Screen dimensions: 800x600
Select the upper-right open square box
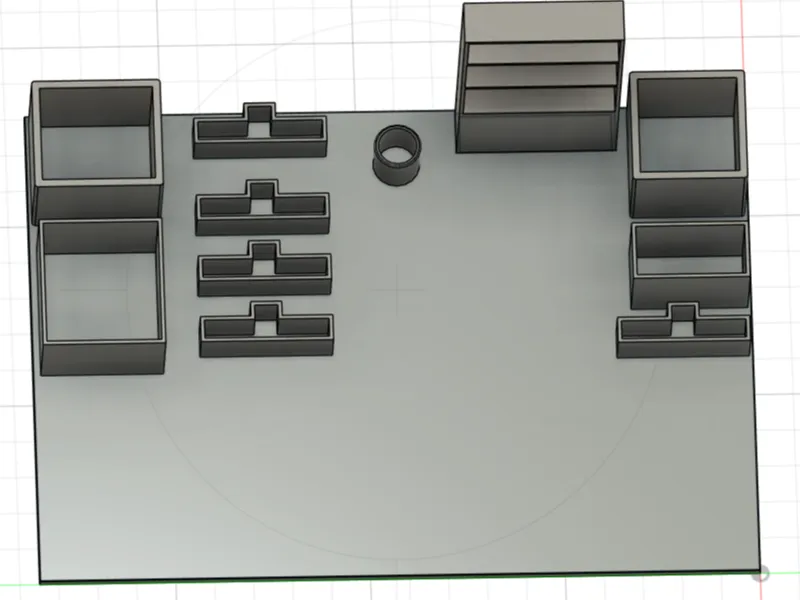click(x=688, y=144)
